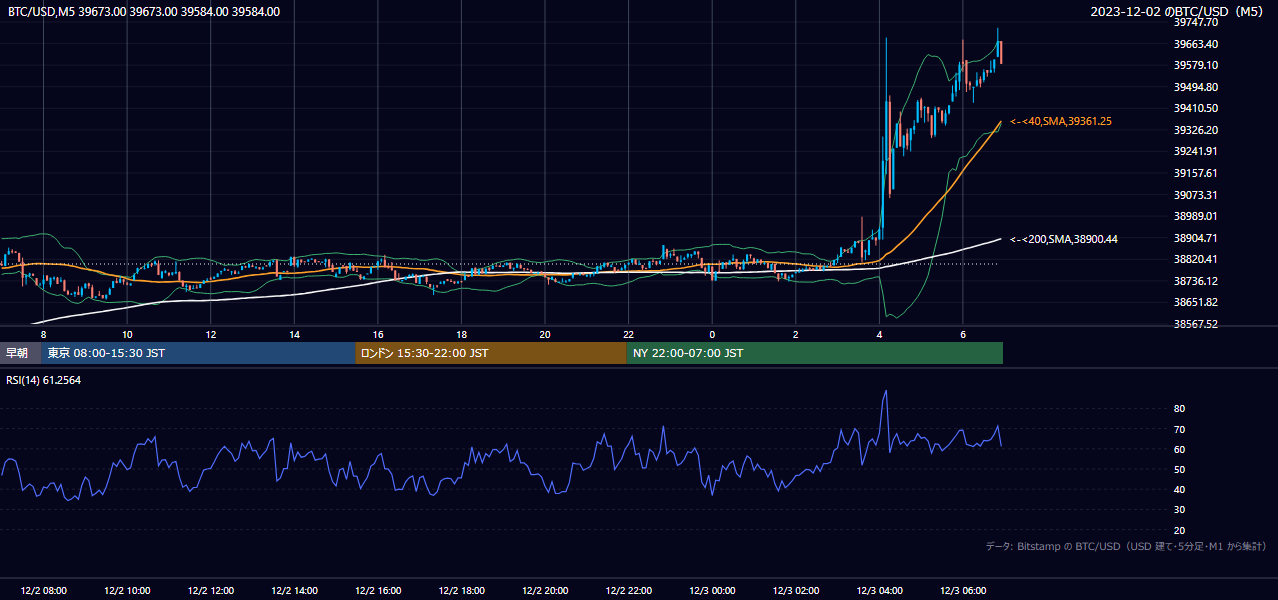Click RSI axis level 70
This screenshot has width=1278, height=600.
(1179, 429)
